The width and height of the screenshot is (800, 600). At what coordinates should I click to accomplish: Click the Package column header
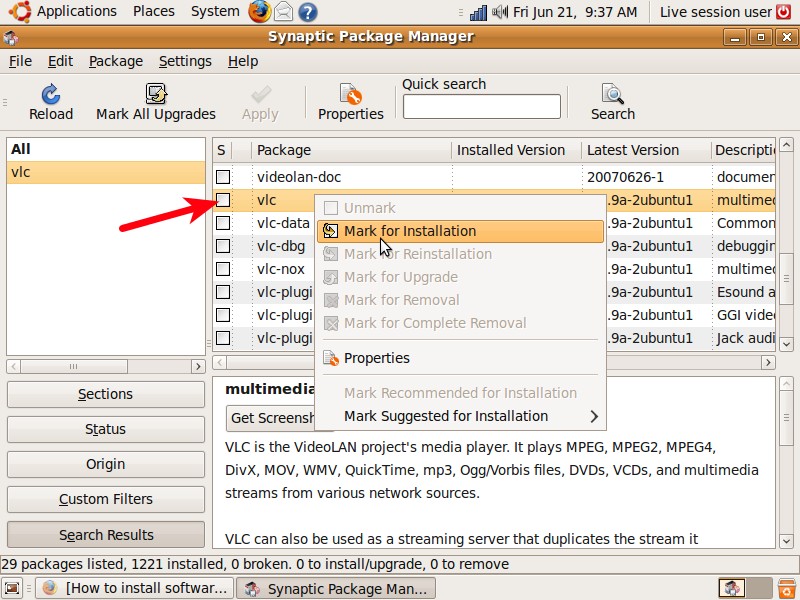point(351,150)
